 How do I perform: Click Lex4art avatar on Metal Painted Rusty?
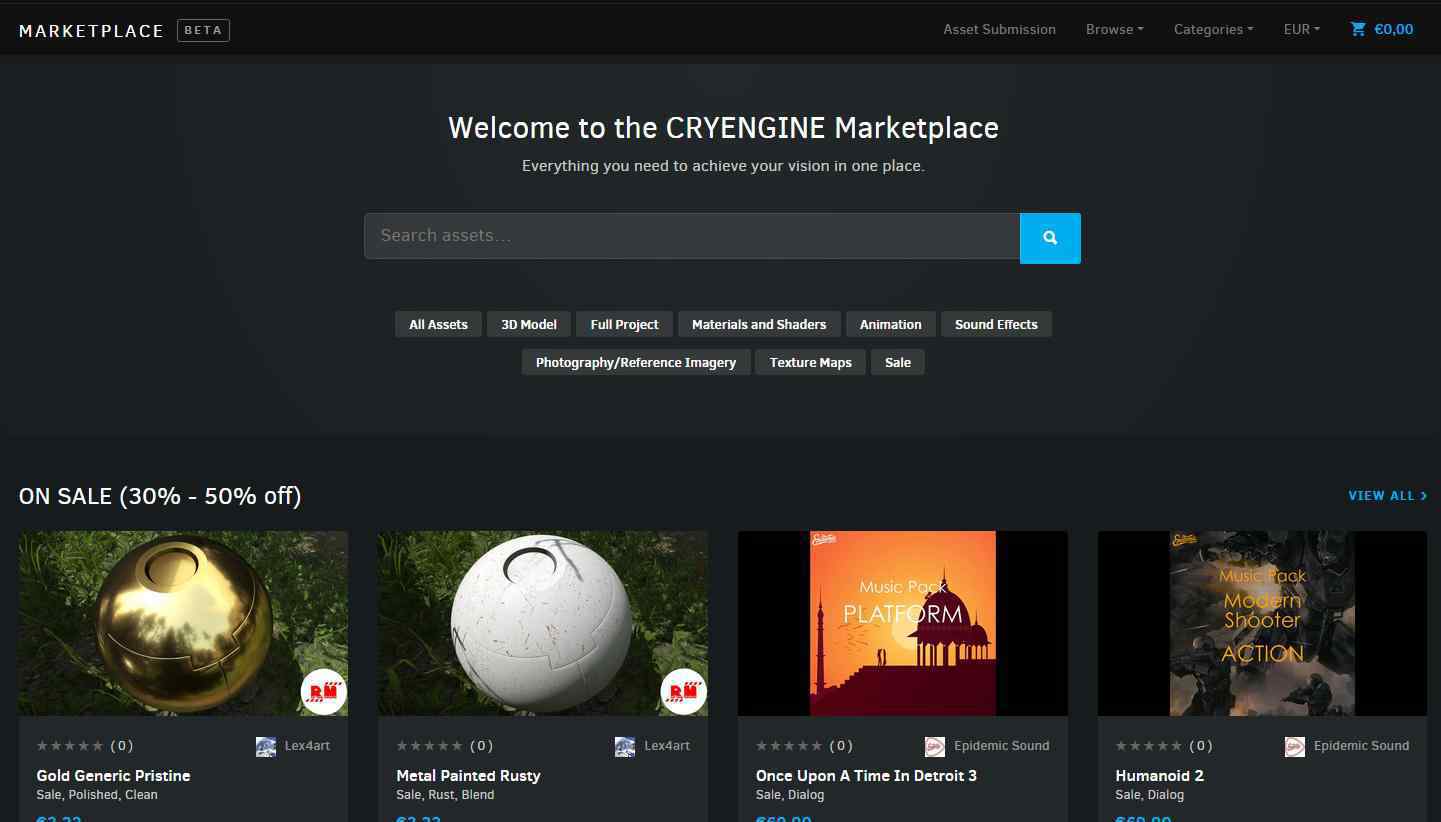(x=625, y=746)
